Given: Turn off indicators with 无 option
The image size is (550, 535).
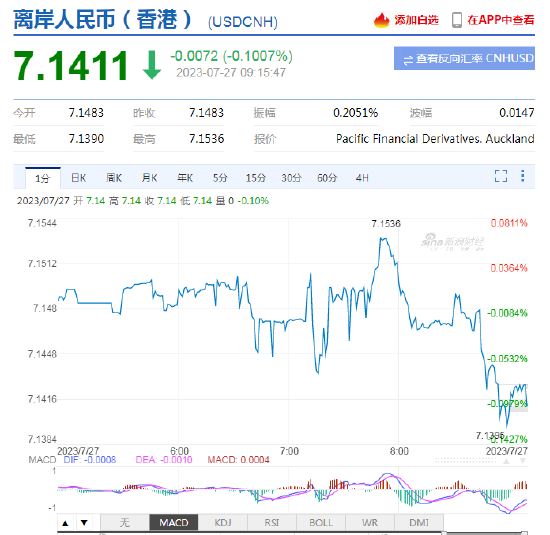Looking at the screenshot, I should pyautogui.click(x=125, y=523).
